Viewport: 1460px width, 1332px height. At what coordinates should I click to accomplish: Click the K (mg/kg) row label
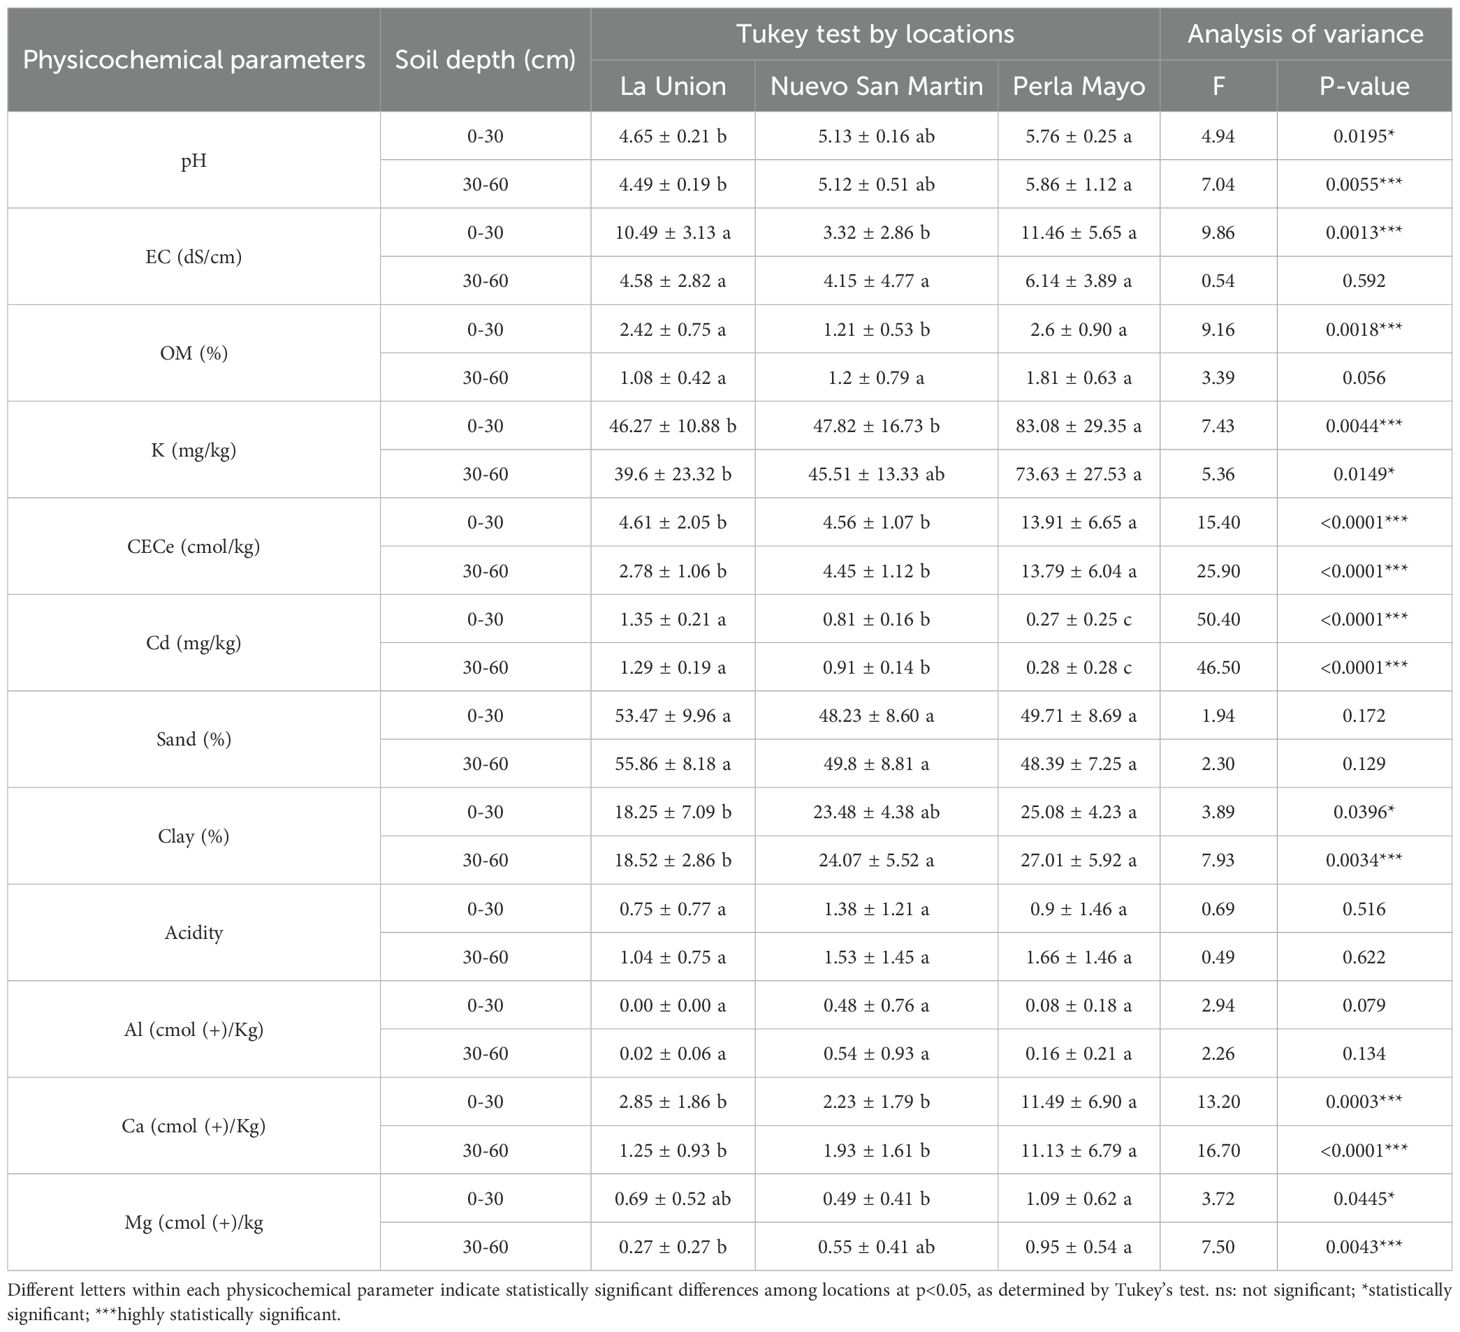[193, 450]
